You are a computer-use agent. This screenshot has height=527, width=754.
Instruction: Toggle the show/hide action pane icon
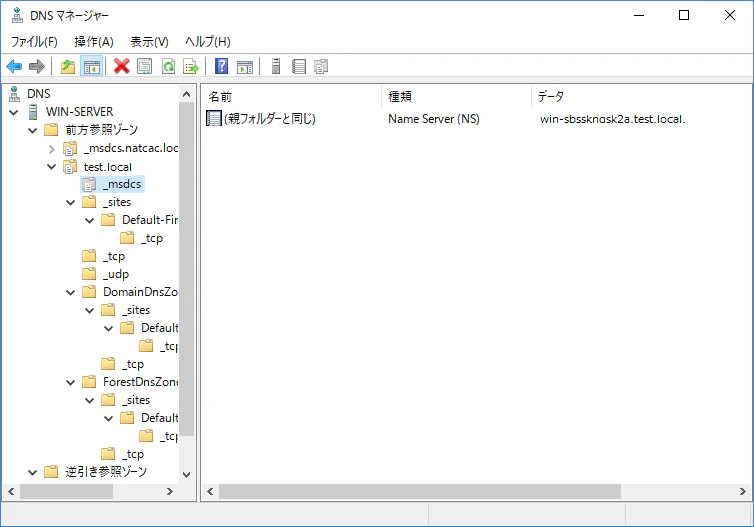coord(245,66)
